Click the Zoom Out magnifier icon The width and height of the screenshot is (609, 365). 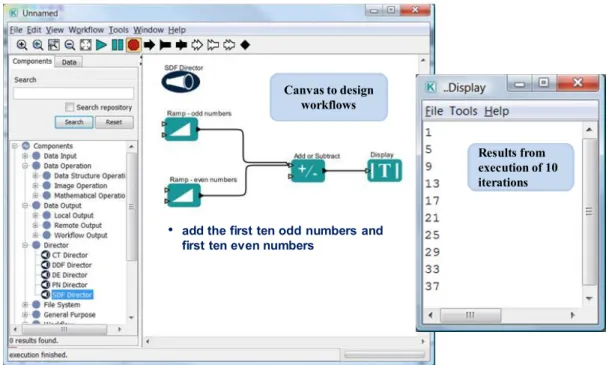click(70, 45)
